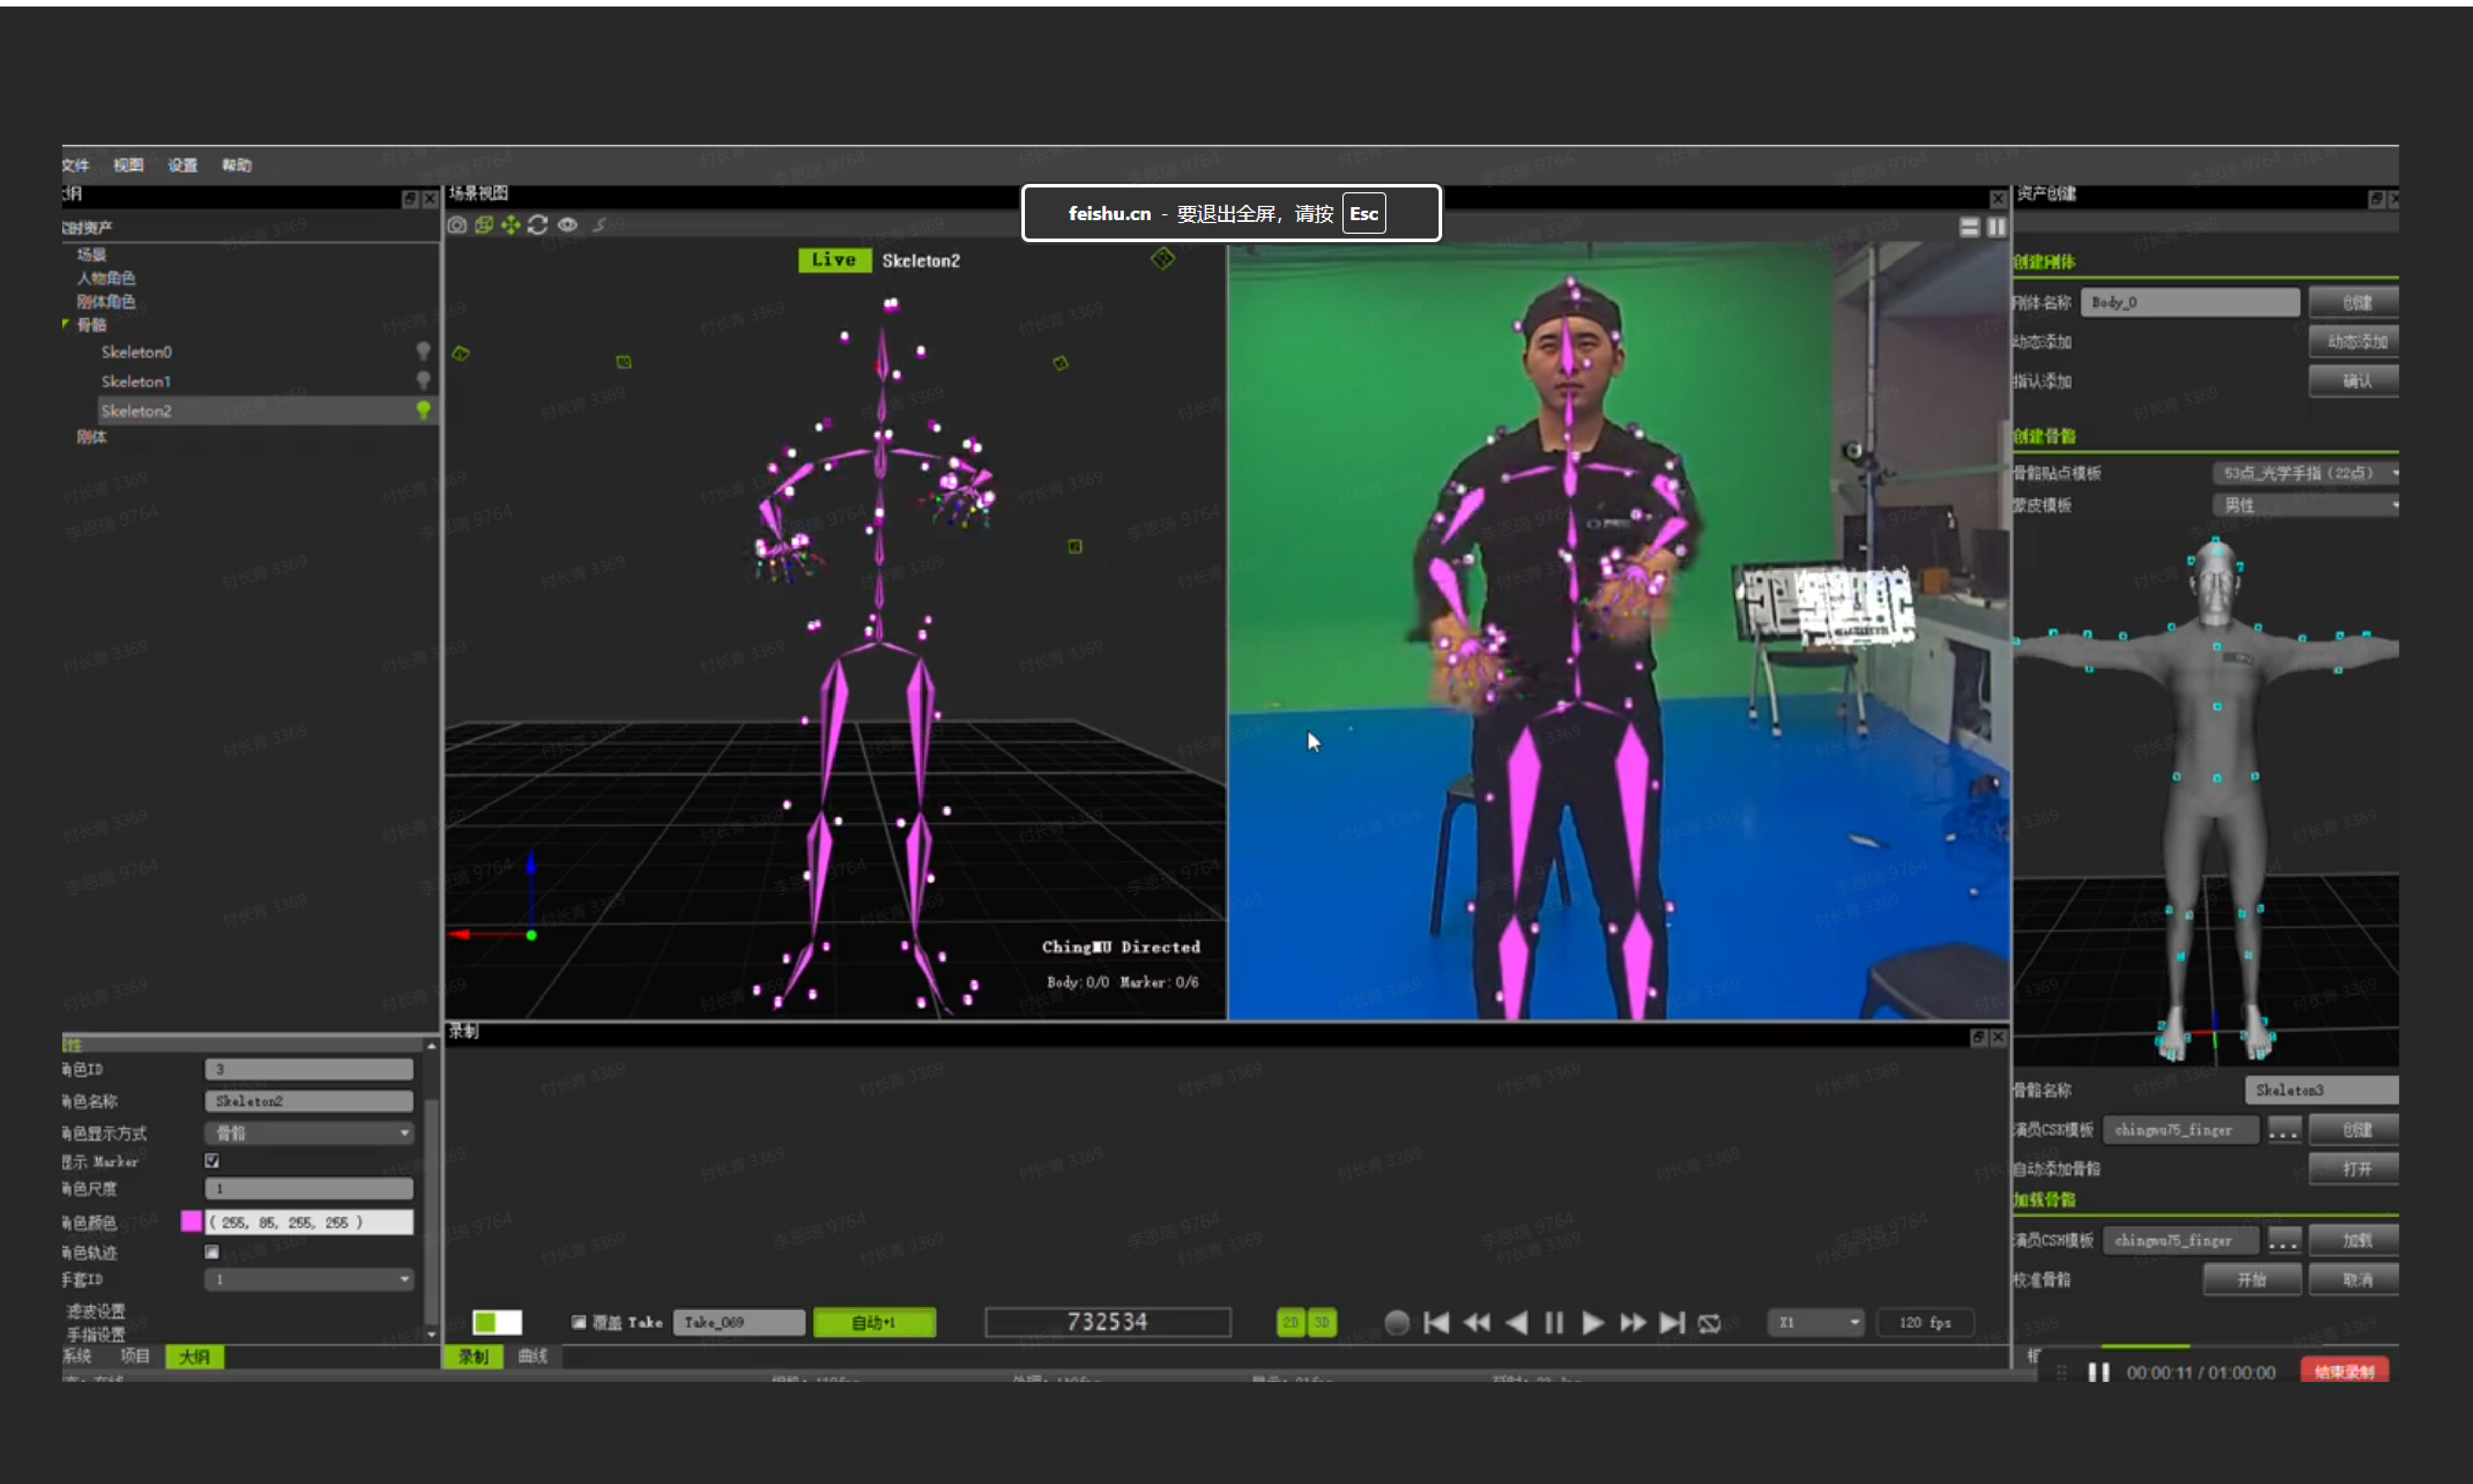The image size is (2473, 1484).
Task: Jump to first frame with skip-back icon
Action: pyautogui.click(x=1436, y=1323)
